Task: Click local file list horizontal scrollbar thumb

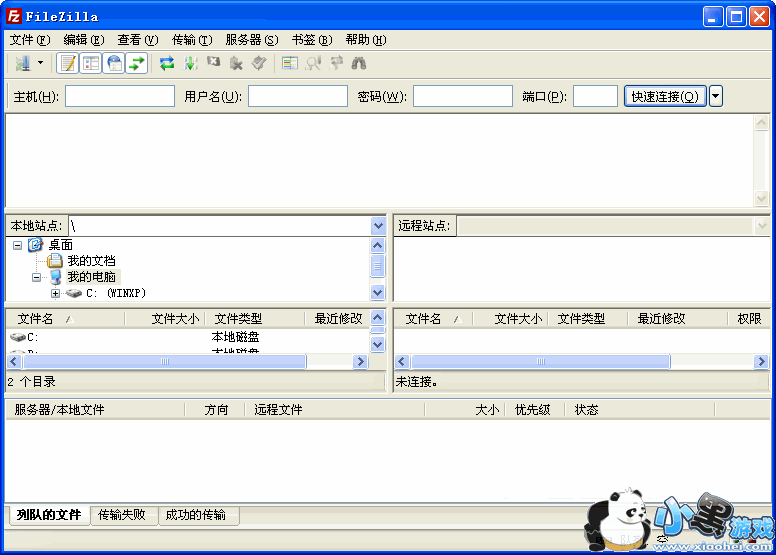Action: [x=165, y=361]
